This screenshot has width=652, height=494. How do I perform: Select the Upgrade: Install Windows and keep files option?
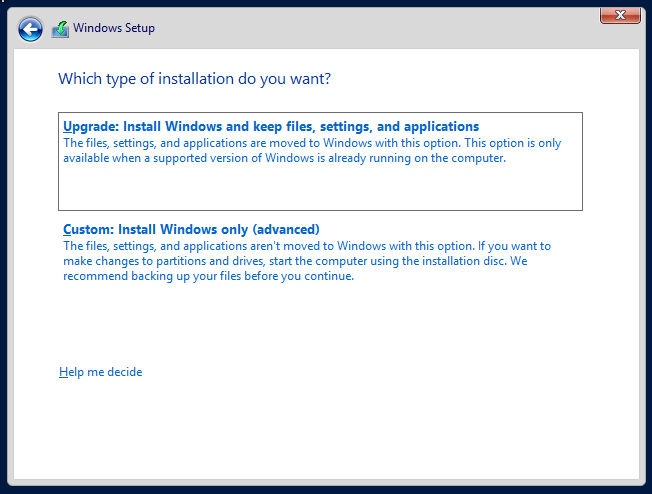pyautogui.click(x=271, y=127)
